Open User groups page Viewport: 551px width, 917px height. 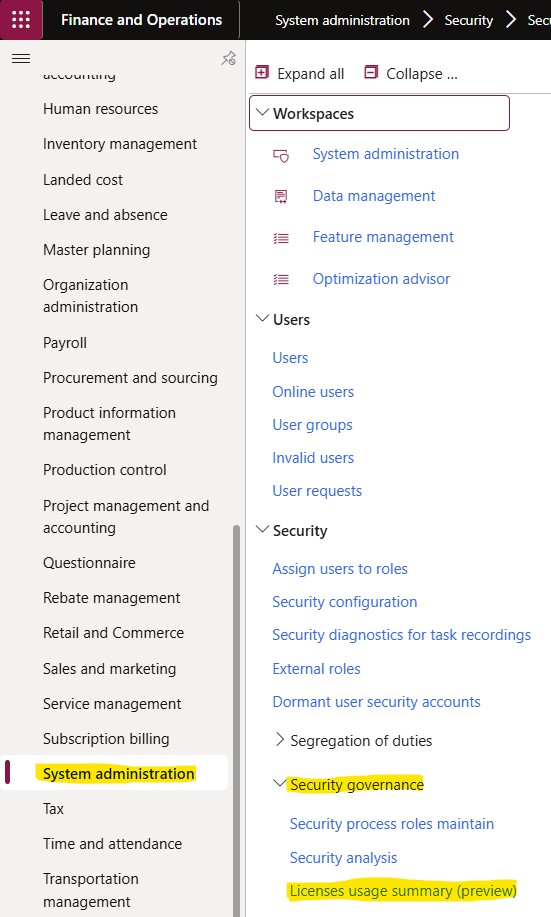pos(312,425)
